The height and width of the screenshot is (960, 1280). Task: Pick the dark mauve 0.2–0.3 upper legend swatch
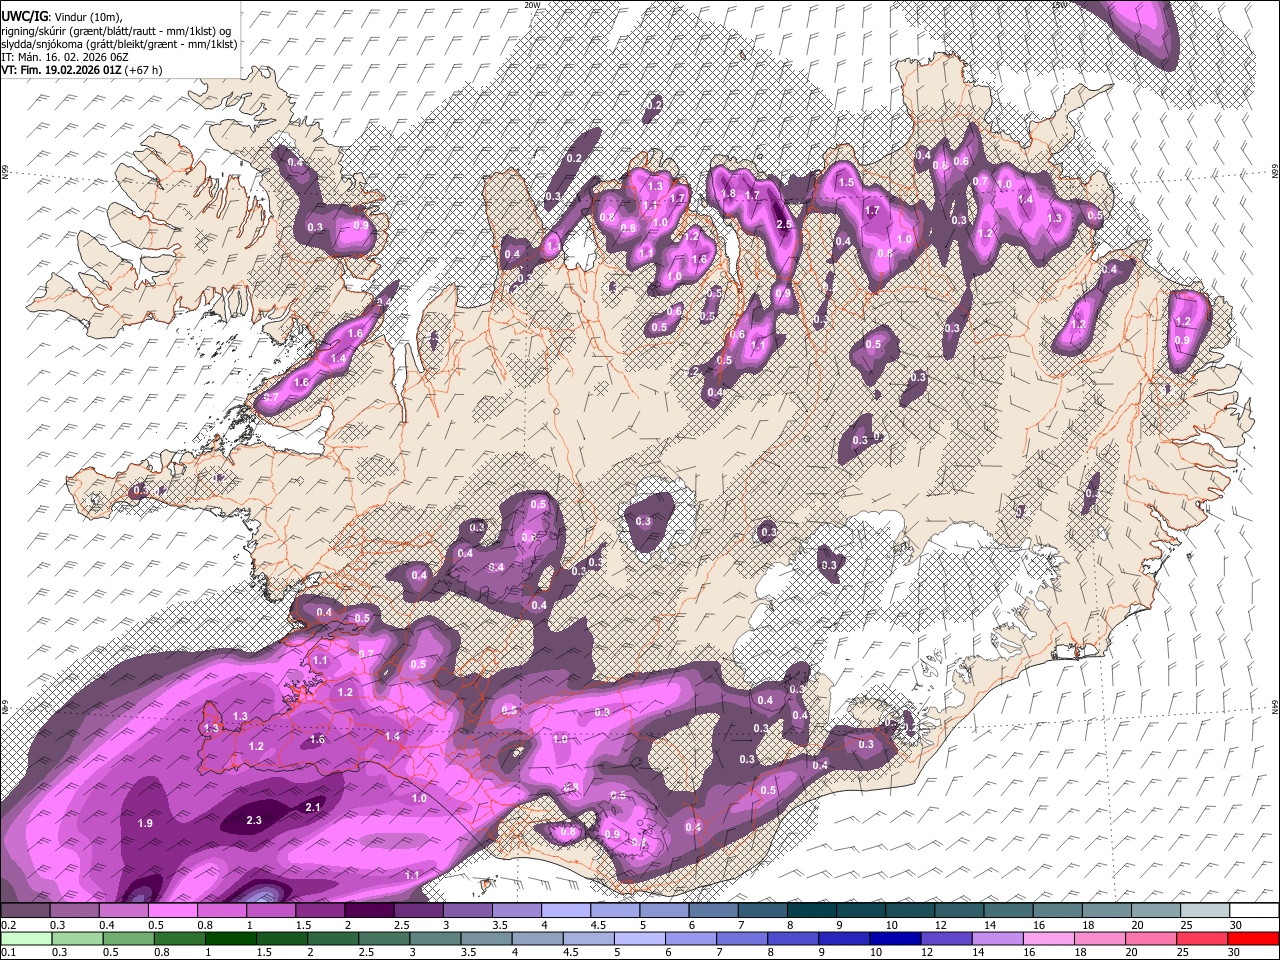tap(26, 911)
